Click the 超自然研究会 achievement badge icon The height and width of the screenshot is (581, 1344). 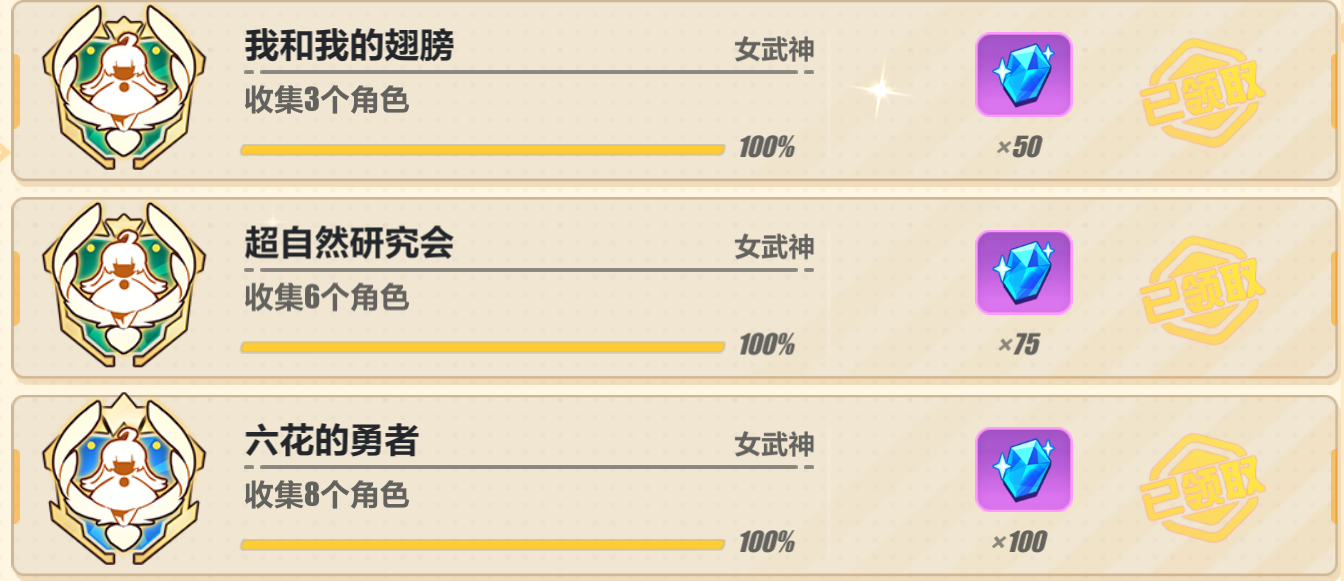click(125, 284)
